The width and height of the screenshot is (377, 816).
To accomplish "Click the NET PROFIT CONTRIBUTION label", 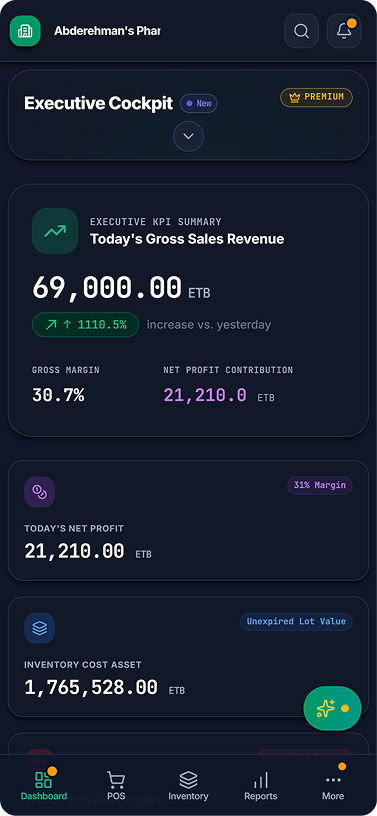I will click(228, 370).
